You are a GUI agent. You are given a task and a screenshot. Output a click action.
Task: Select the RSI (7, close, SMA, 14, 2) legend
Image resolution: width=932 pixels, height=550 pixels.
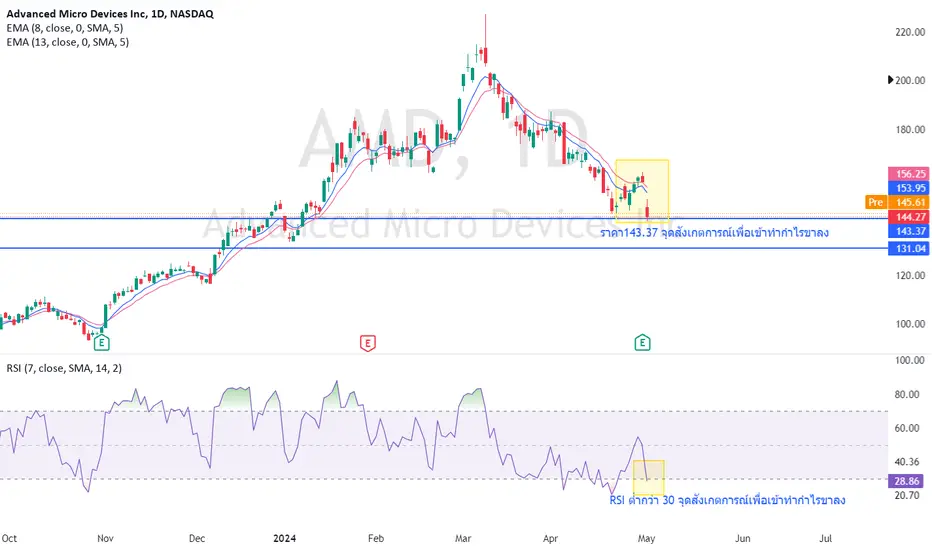(x=64, y=368)
